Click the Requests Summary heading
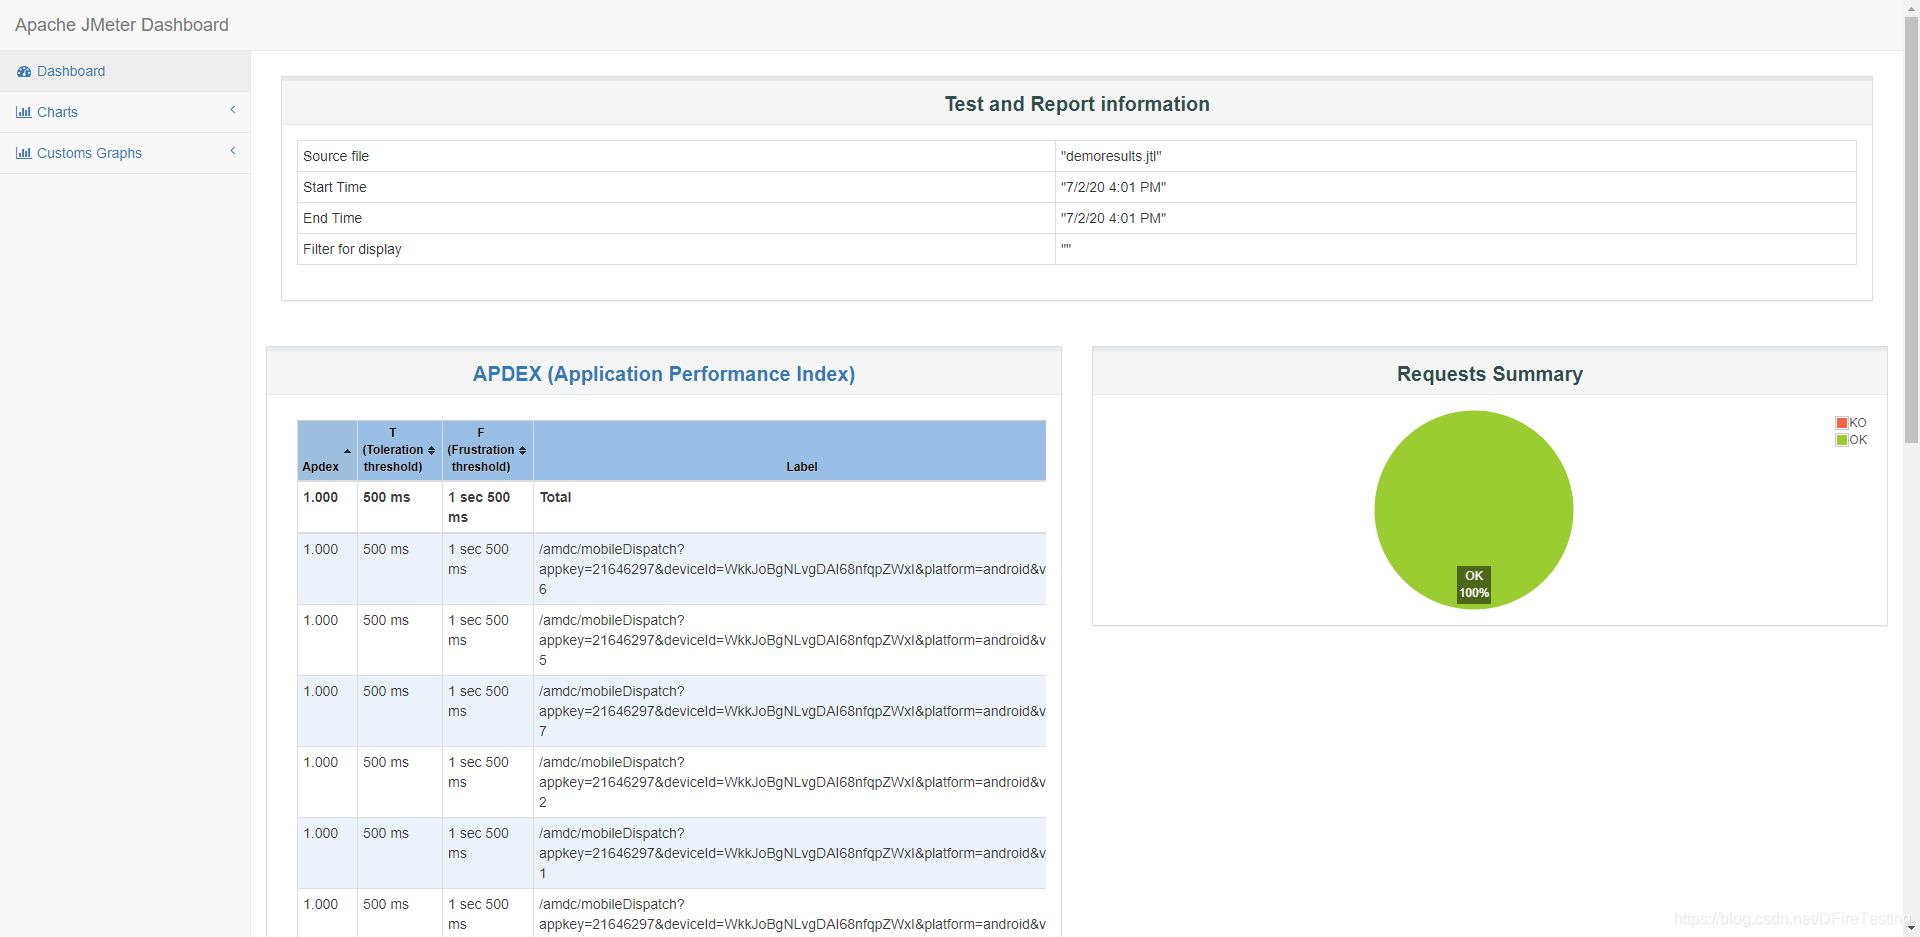 pos(1490,374)
